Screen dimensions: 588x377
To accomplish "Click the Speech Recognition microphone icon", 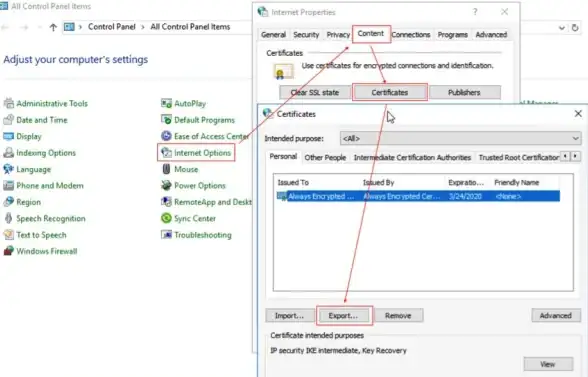I will (9, 218).
